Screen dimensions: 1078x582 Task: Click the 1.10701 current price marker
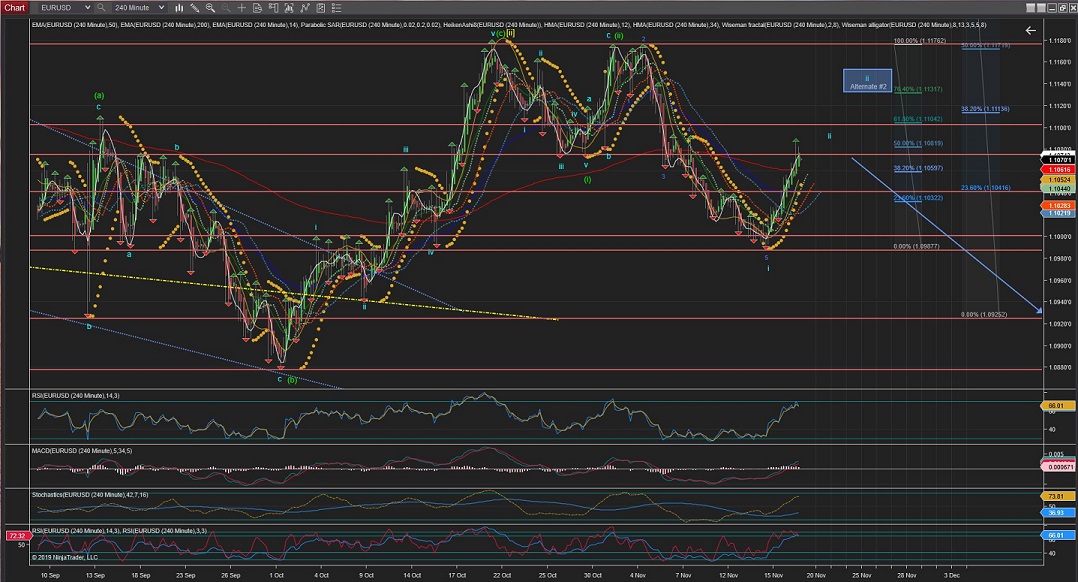[x=1061, y=159]
